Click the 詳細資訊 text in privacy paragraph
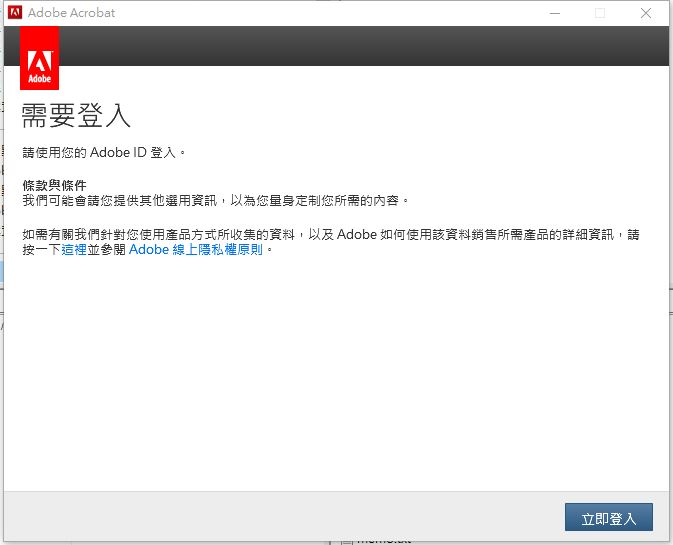 pos(592,235)
